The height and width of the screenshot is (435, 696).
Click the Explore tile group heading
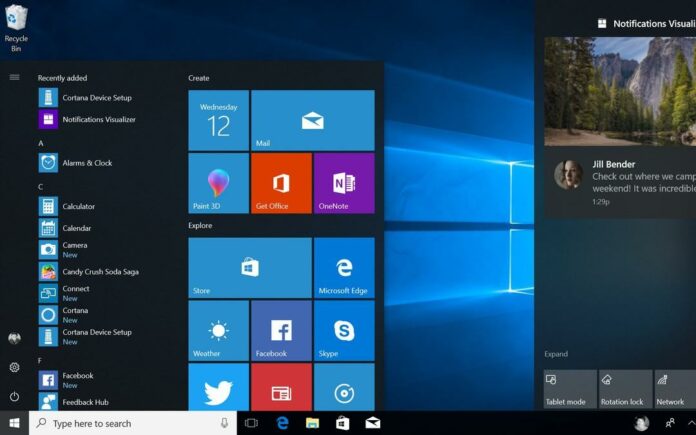(x=200, y=225)
